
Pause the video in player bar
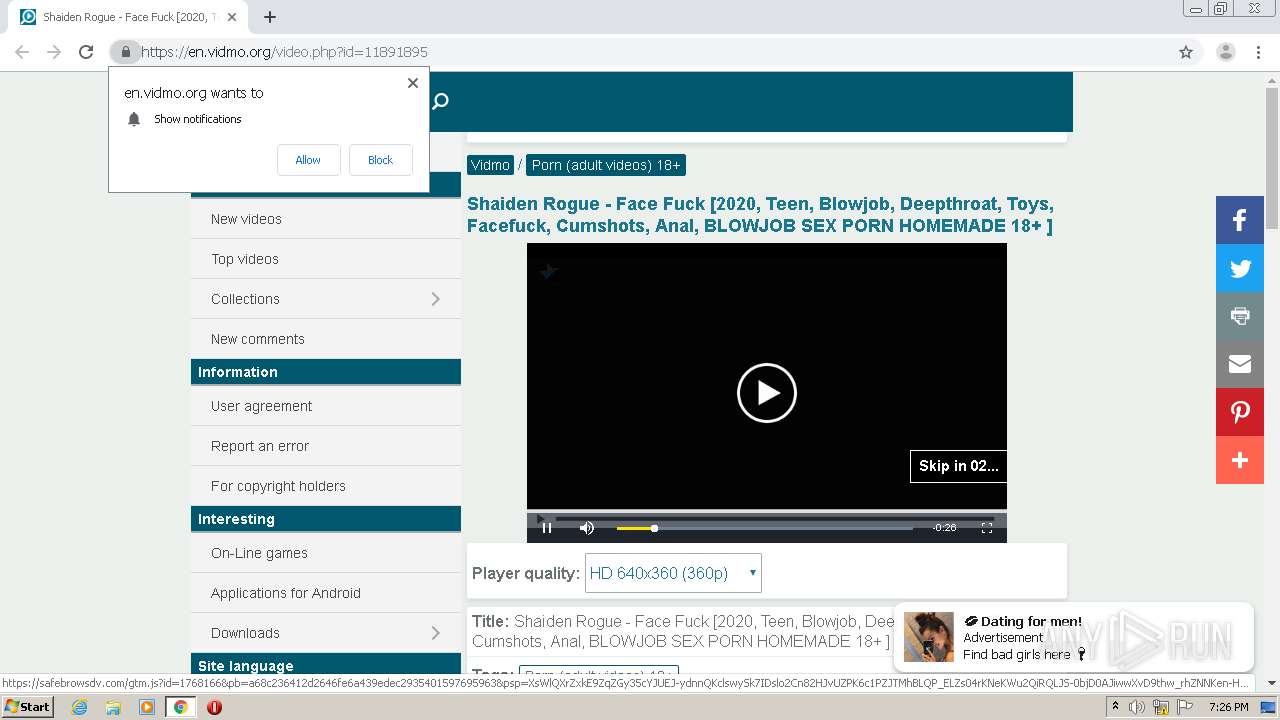point(547,528)
